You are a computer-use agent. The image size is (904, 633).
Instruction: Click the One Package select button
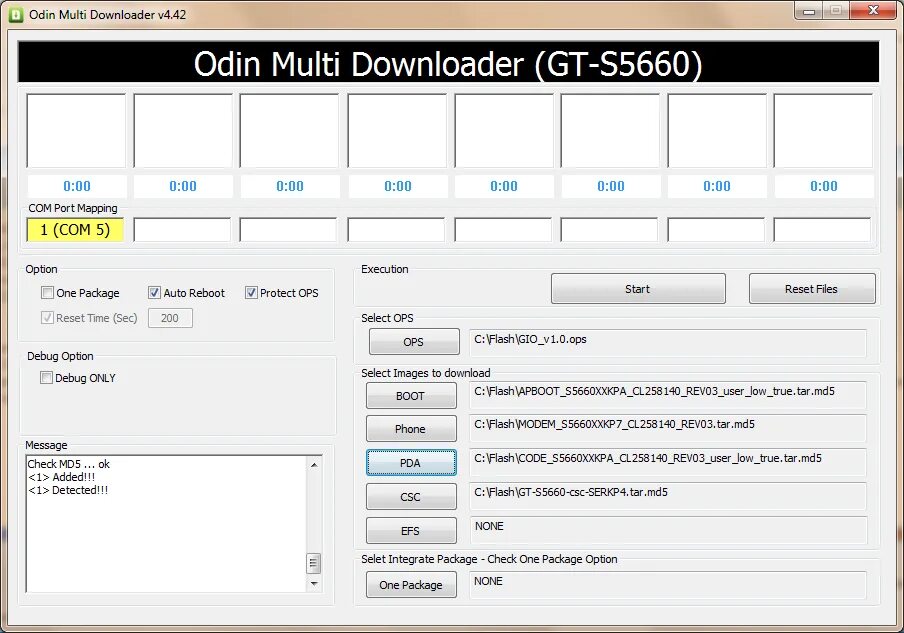[x=411, y=585]
